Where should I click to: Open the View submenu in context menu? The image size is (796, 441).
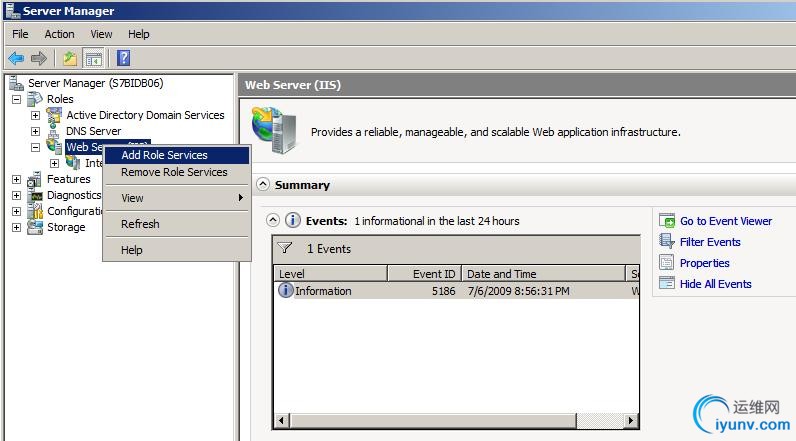pyautogui.click(x=177, y=198)
